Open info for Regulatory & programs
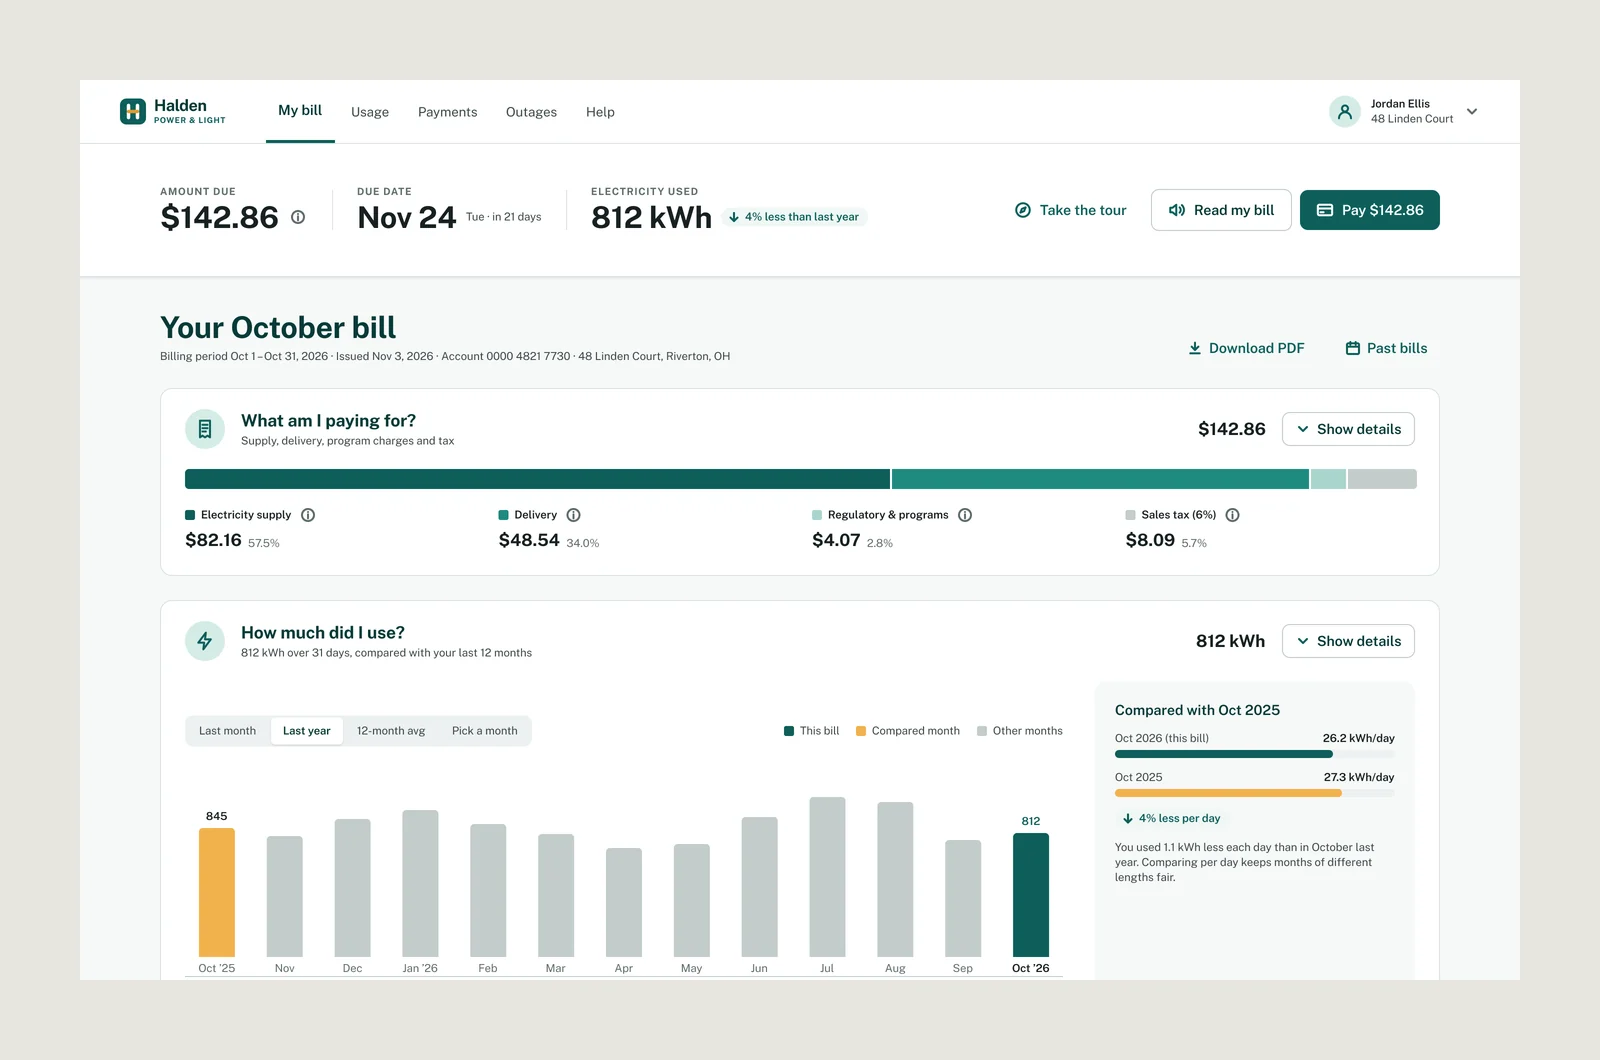This screenshot has width=1600, height=1060. click(x=965, y=515)
